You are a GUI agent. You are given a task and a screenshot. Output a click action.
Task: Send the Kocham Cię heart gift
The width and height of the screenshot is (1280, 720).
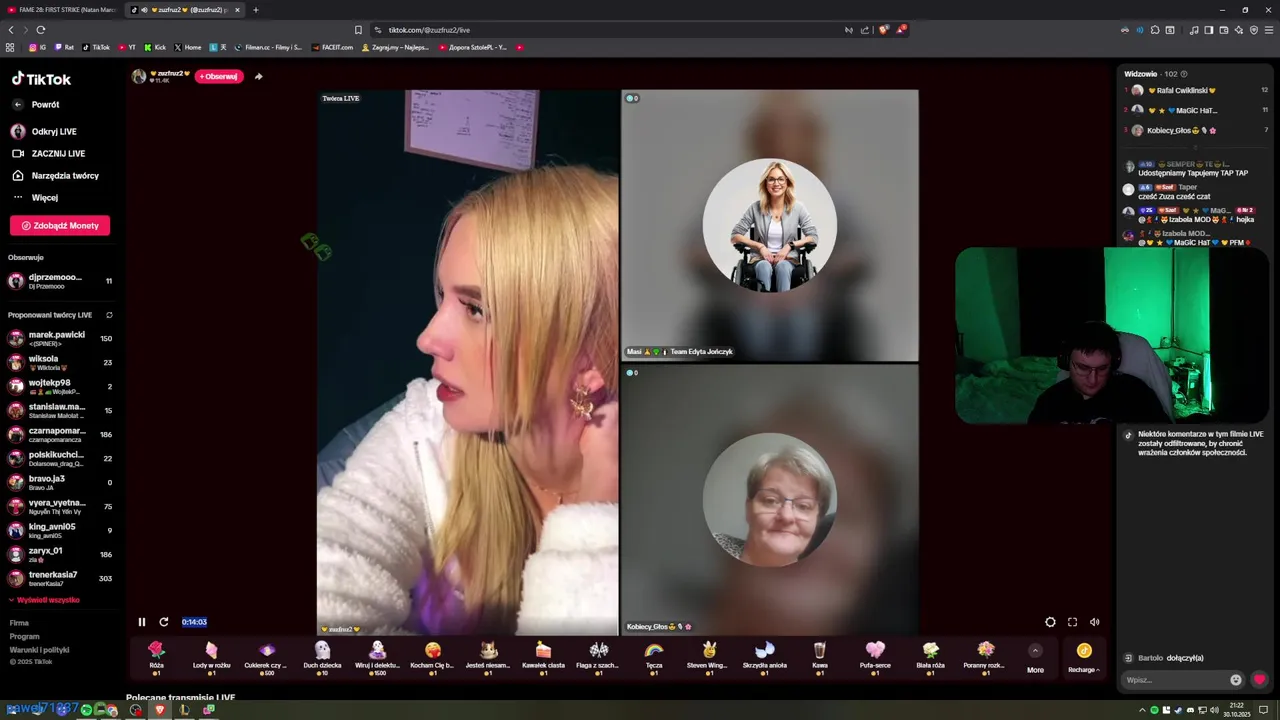433,657
